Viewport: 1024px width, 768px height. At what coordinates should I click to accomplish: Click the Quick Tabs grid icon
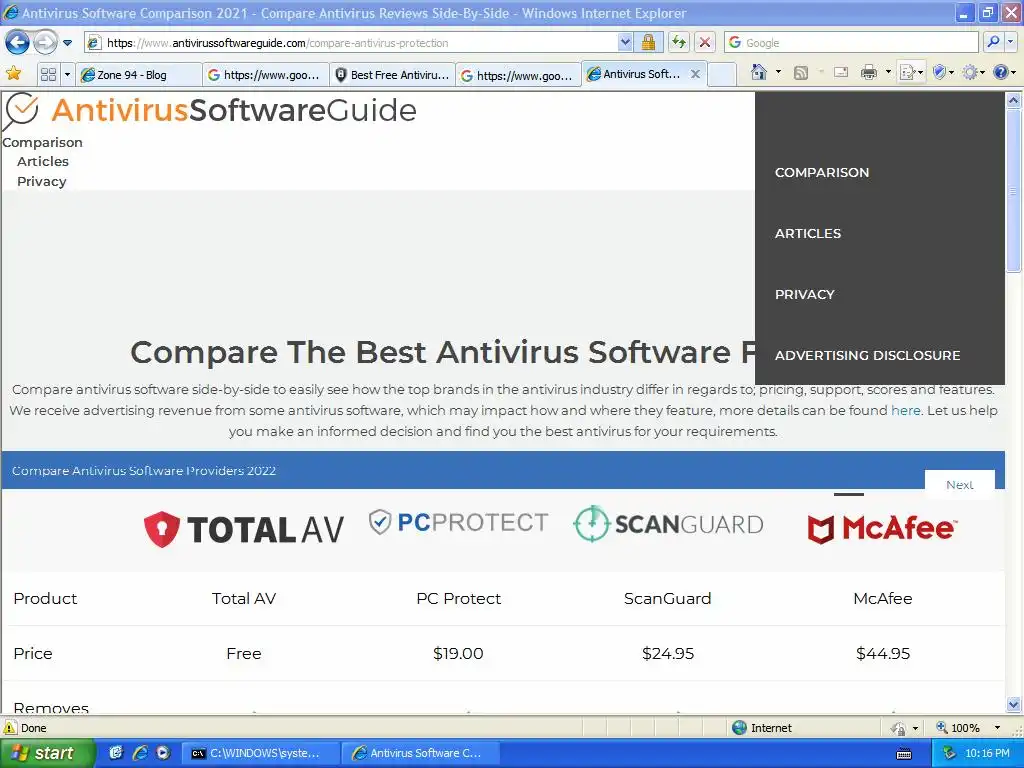[48, 74]
